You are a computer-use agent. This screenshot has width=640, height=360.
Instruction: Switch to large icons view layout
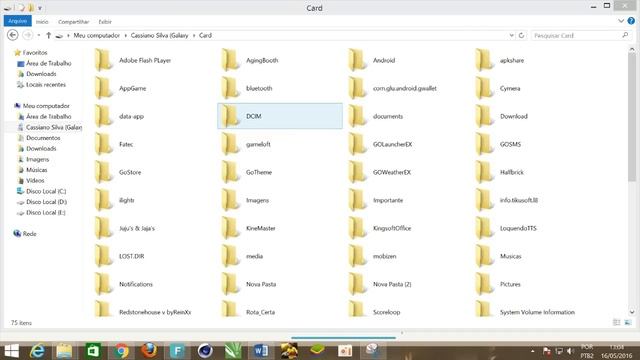click(x=628, y=322)
